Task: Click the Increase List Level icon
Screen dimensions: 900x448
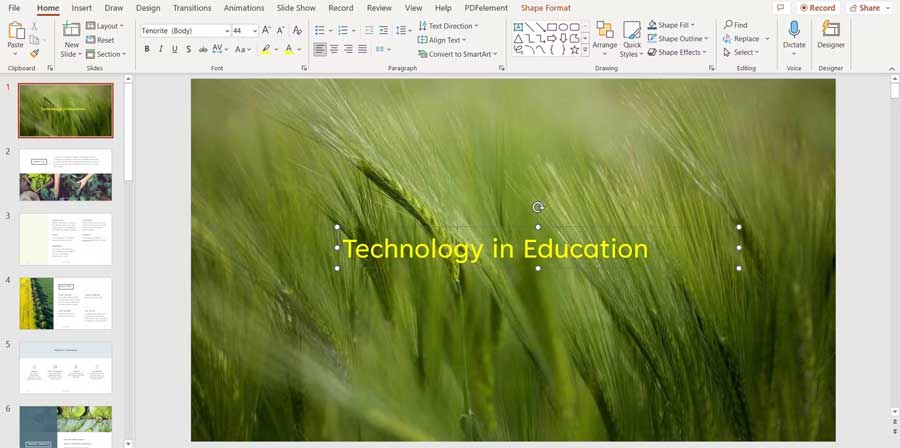Action: [x=383, y=30]
